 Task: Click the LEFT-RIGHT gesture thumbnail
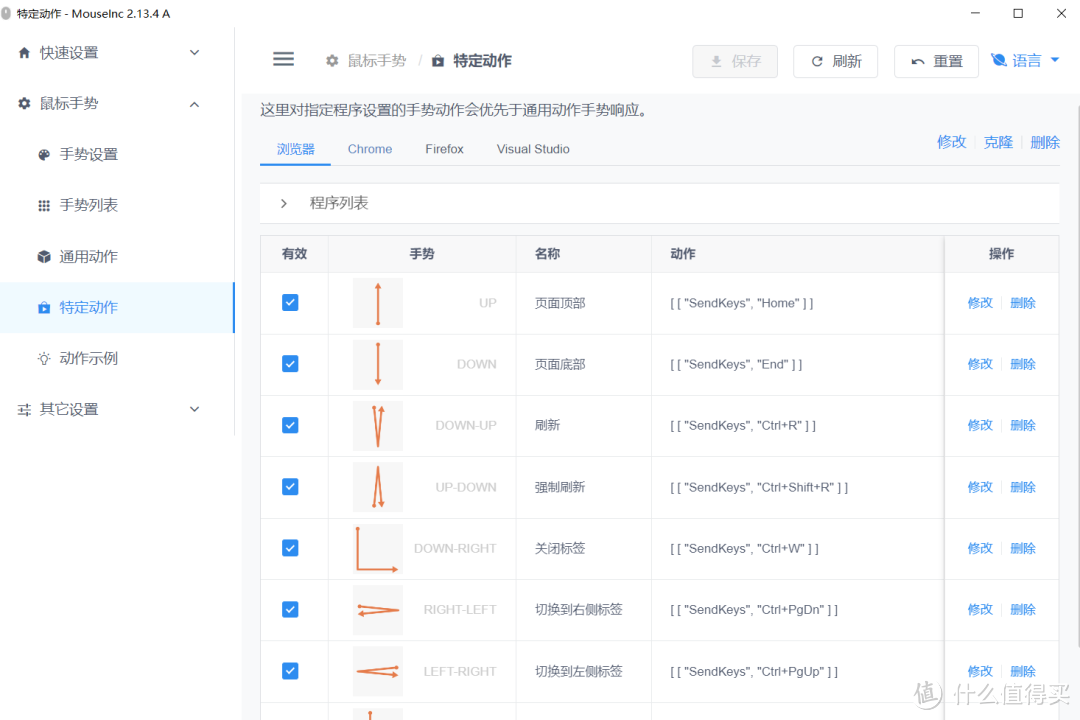[377, 671]
